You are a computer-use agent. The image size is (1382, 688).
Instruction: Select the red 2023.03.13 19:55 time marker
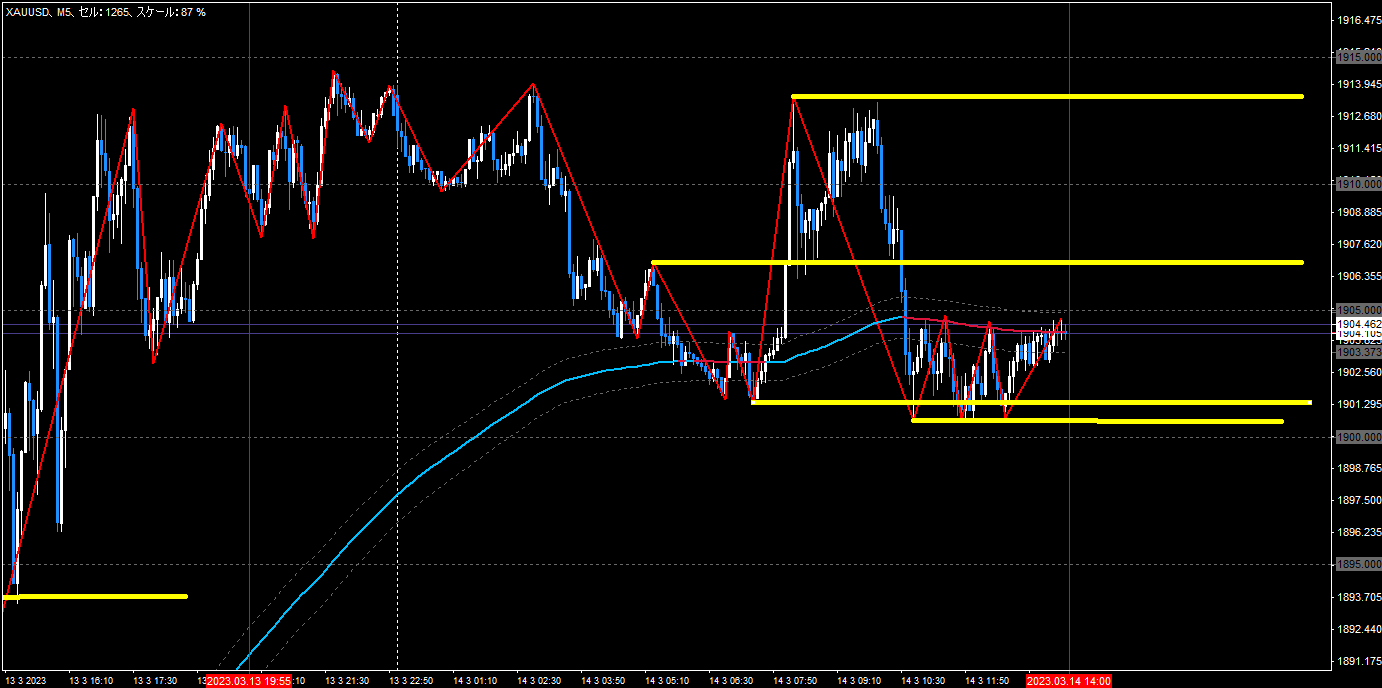click(249, 681)
